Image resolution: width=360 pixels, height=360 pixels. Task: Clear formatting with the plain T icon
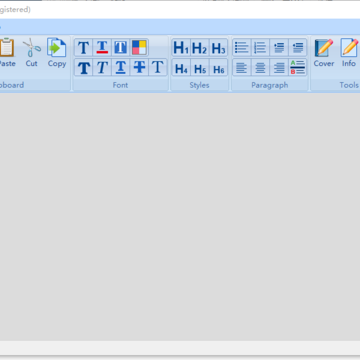(158, 68)
